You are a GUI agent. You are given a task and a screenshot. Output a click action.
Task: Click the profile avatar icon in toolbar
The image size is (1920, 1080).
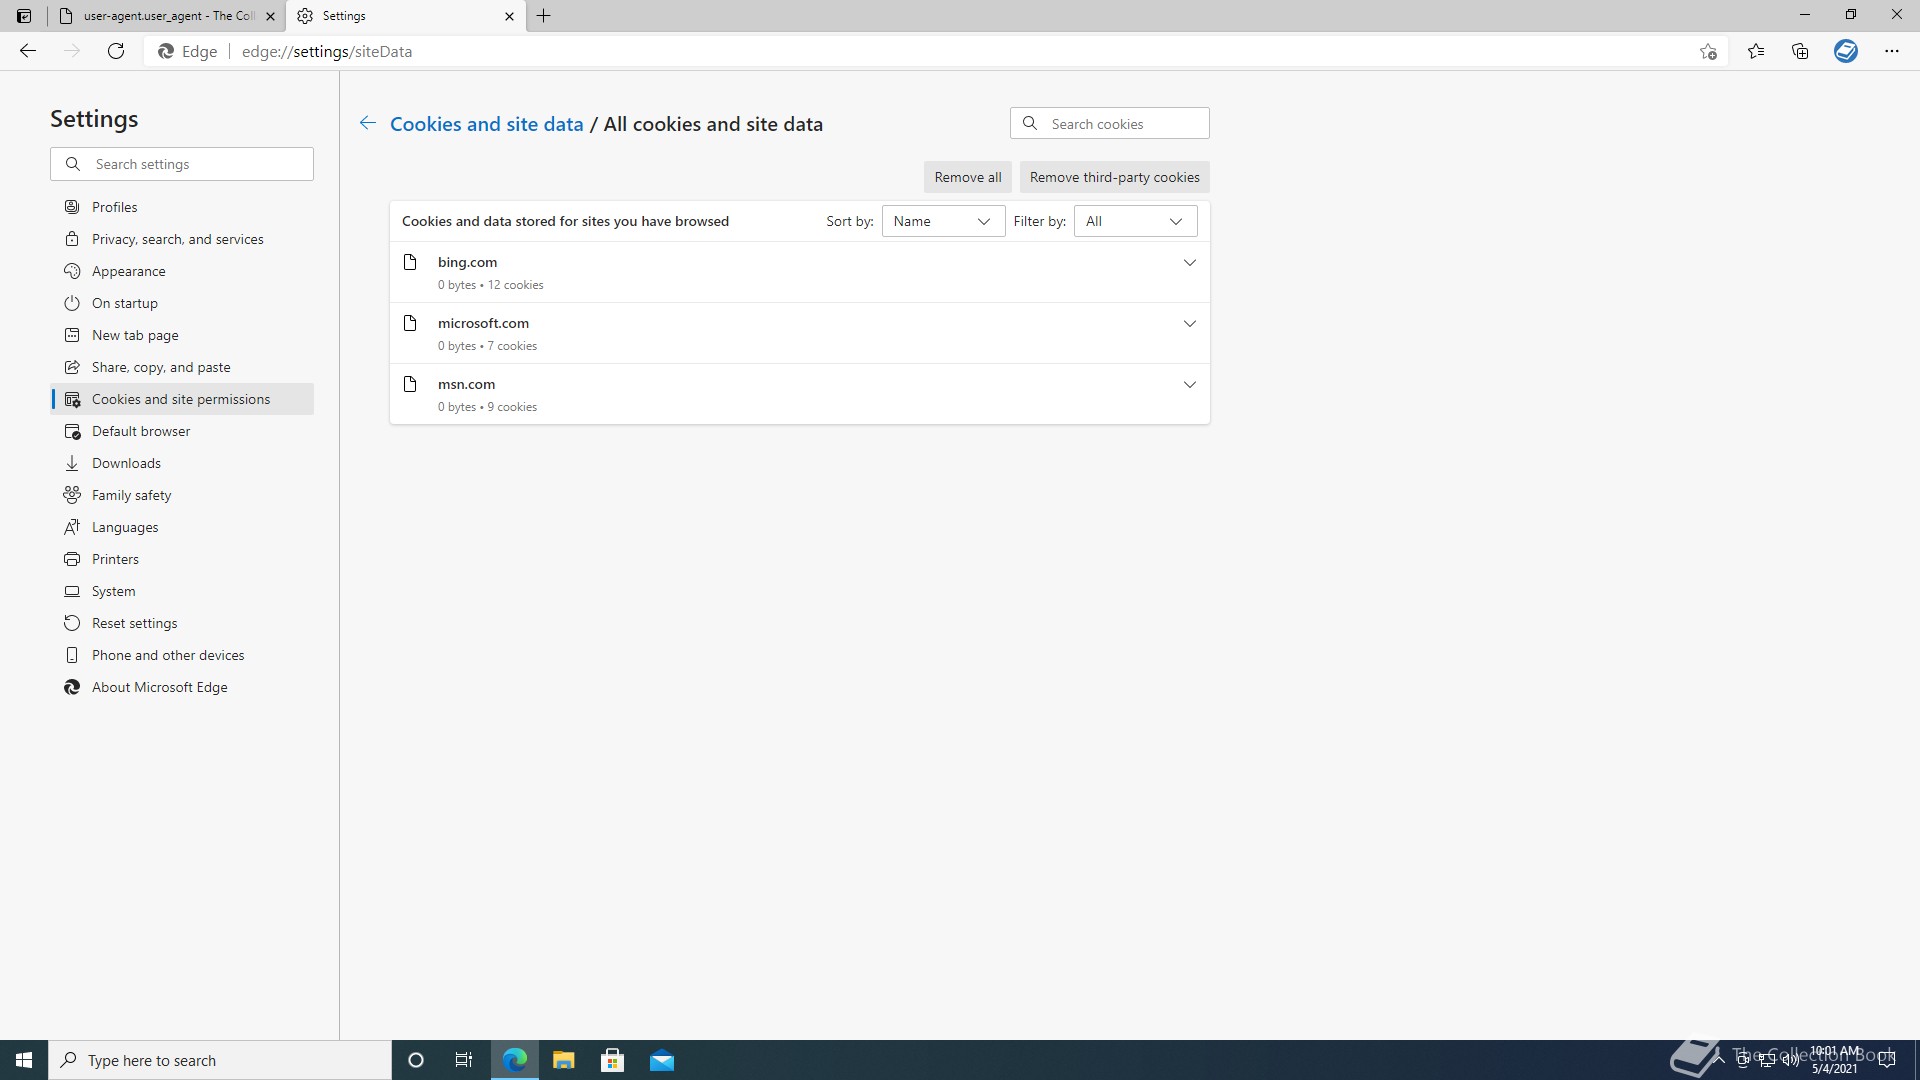pyautogui.click(x=1845, y=51)
